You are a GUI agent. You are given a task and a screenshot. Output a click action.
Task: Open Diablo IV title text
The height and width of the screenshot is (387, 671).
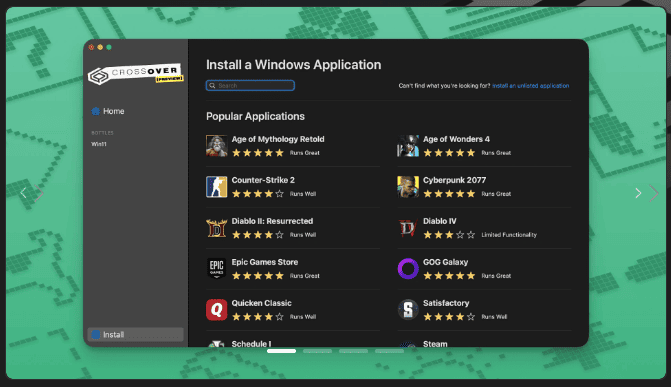point(439,221)
